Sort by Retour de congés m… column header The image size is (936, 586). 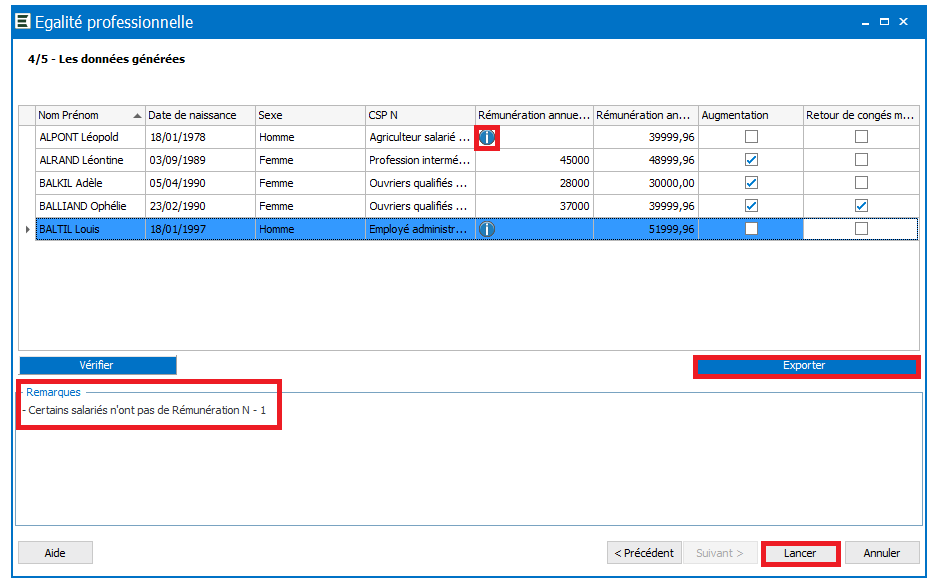861,115
